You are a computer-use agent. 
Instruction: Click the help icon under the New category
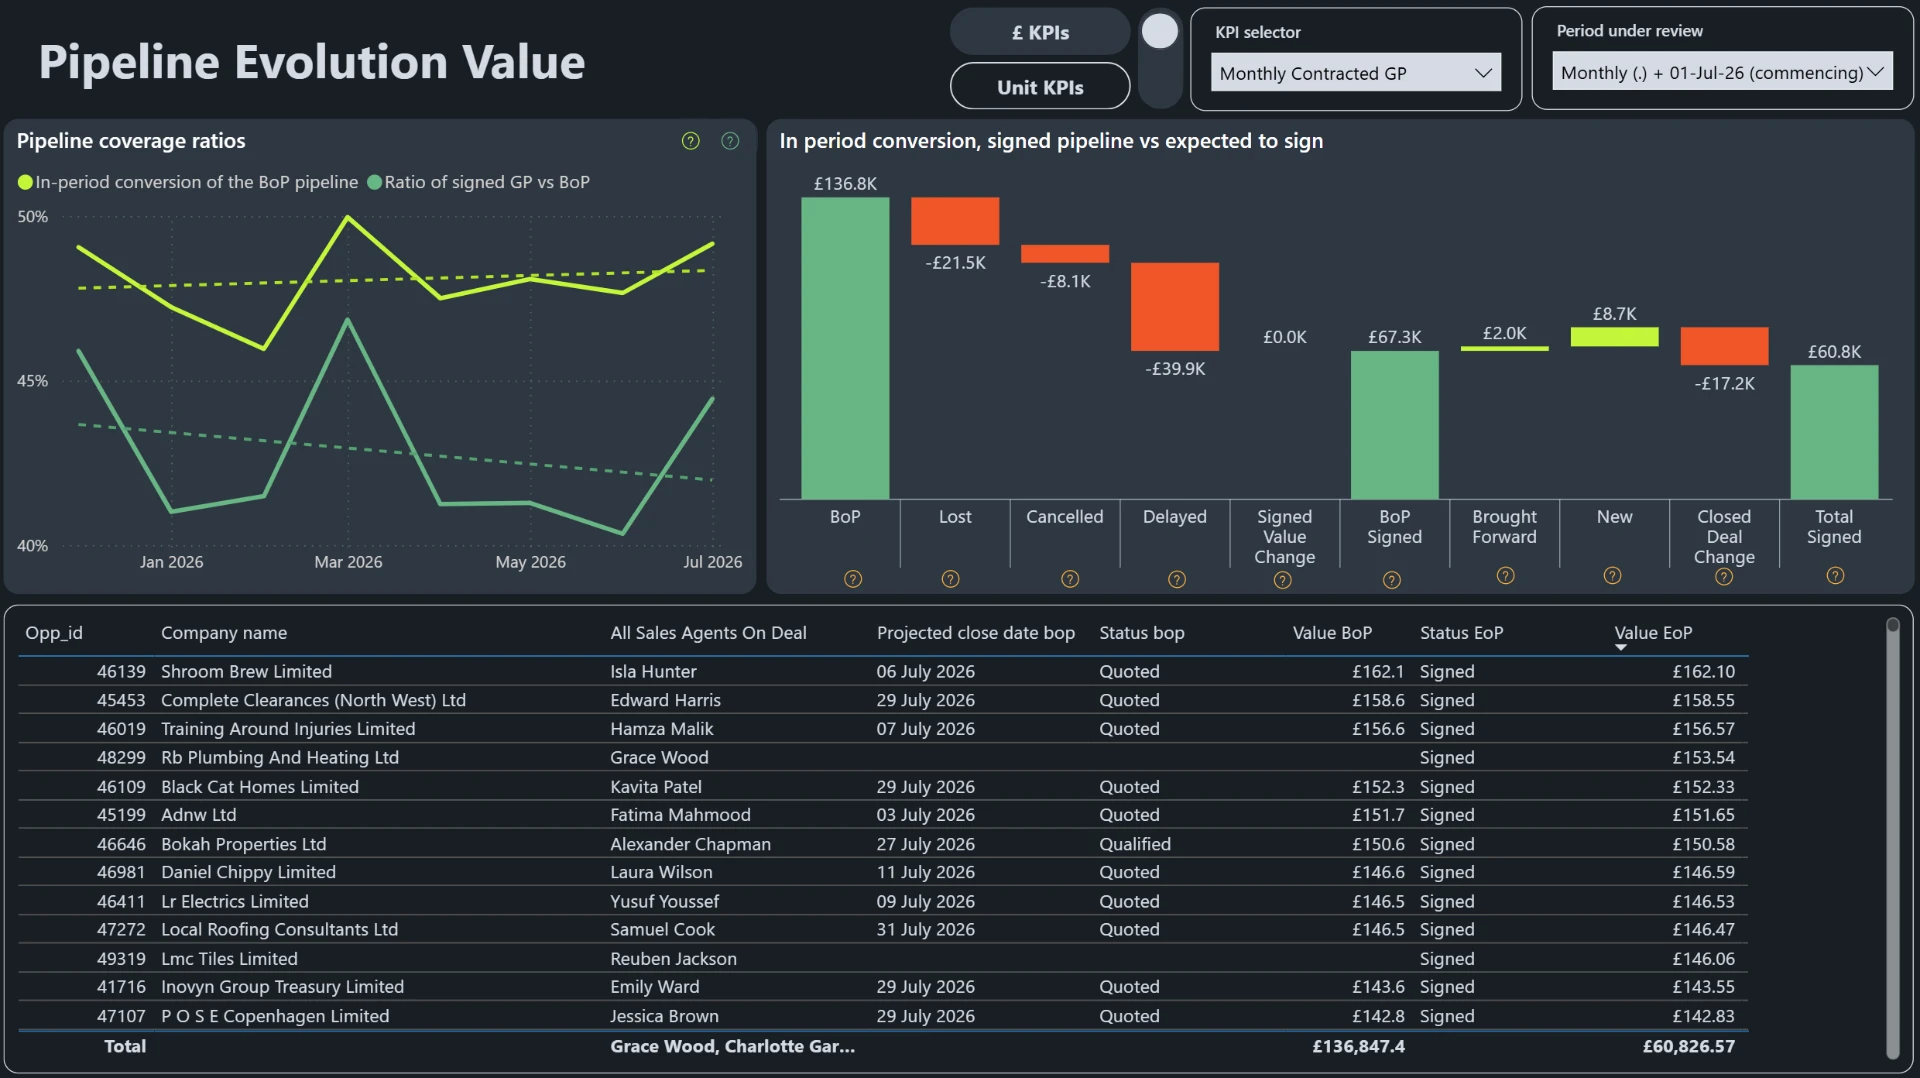point(1612,576)
